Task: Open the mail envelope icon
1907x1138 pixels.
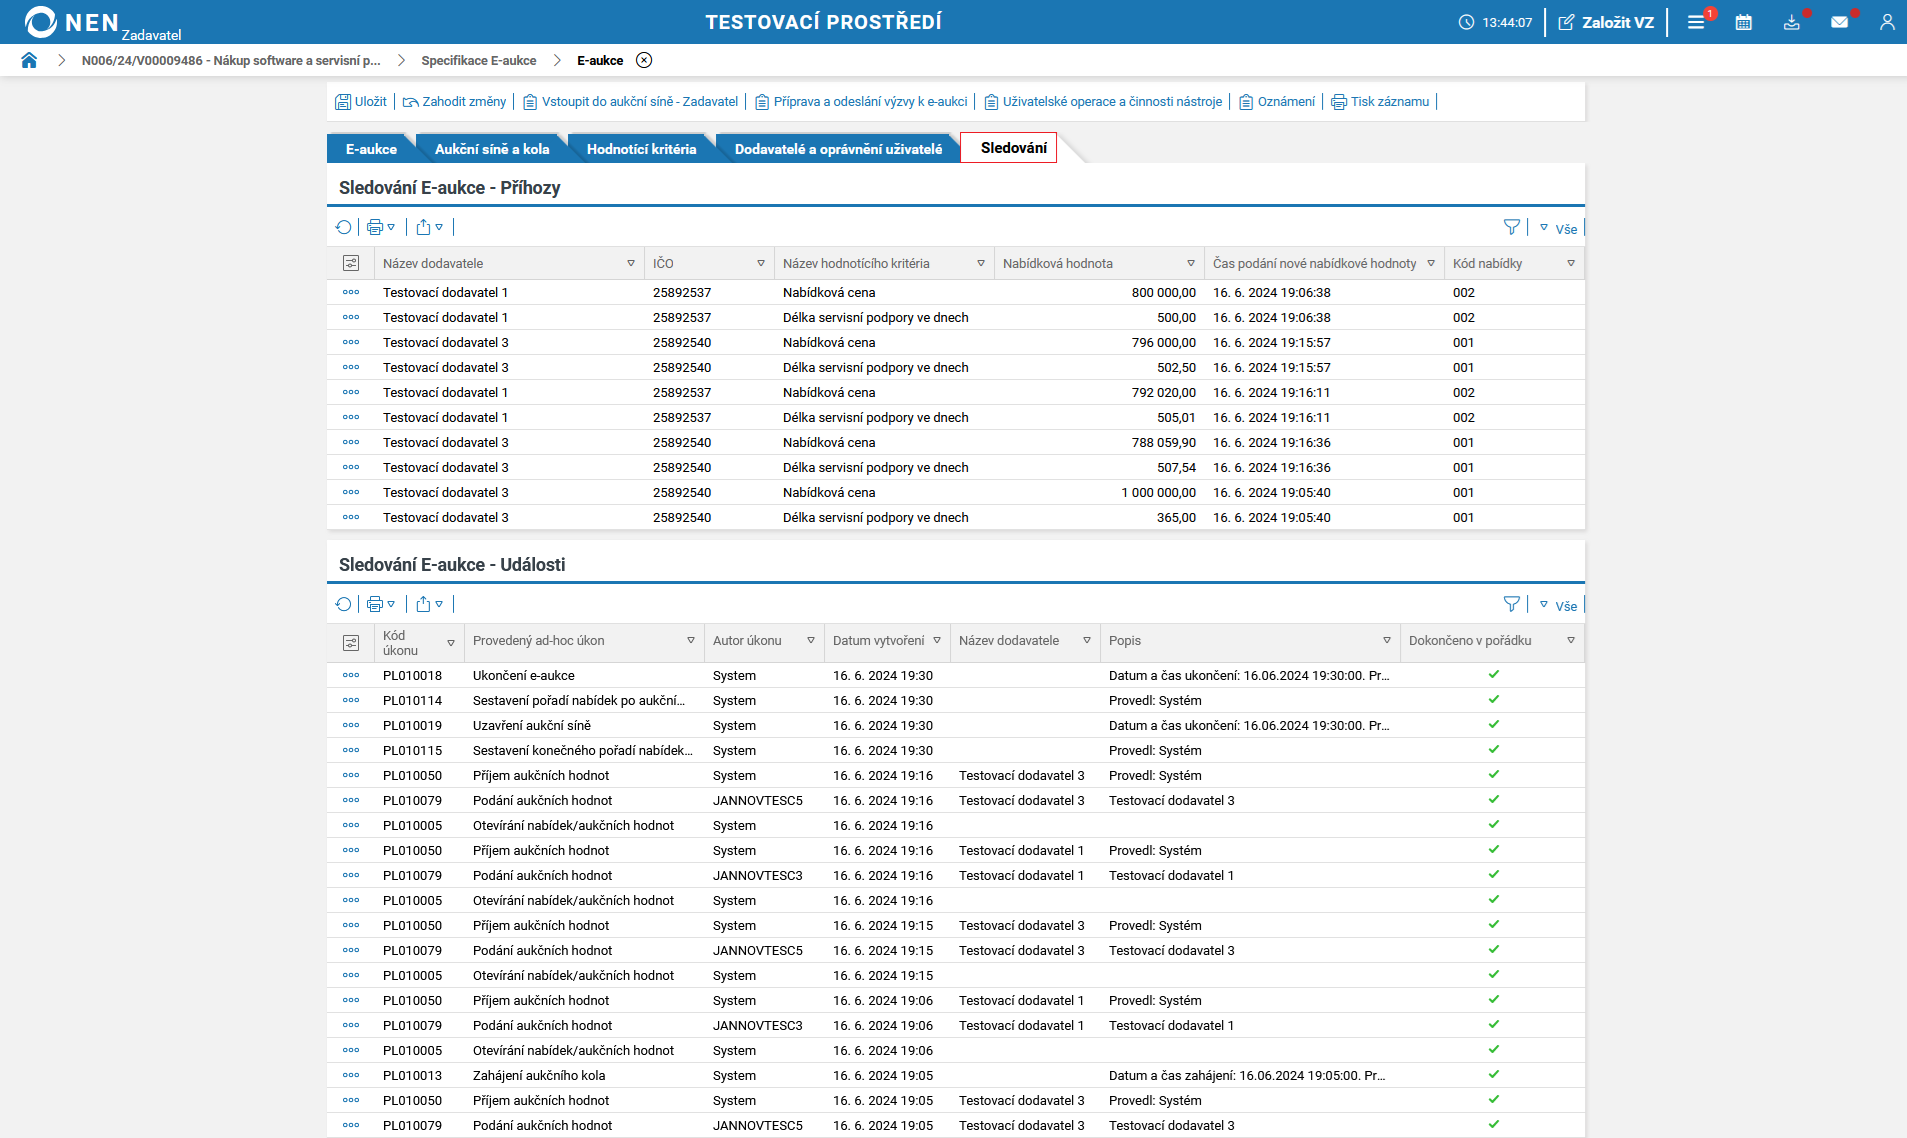Action: (x=1839, y=22)
